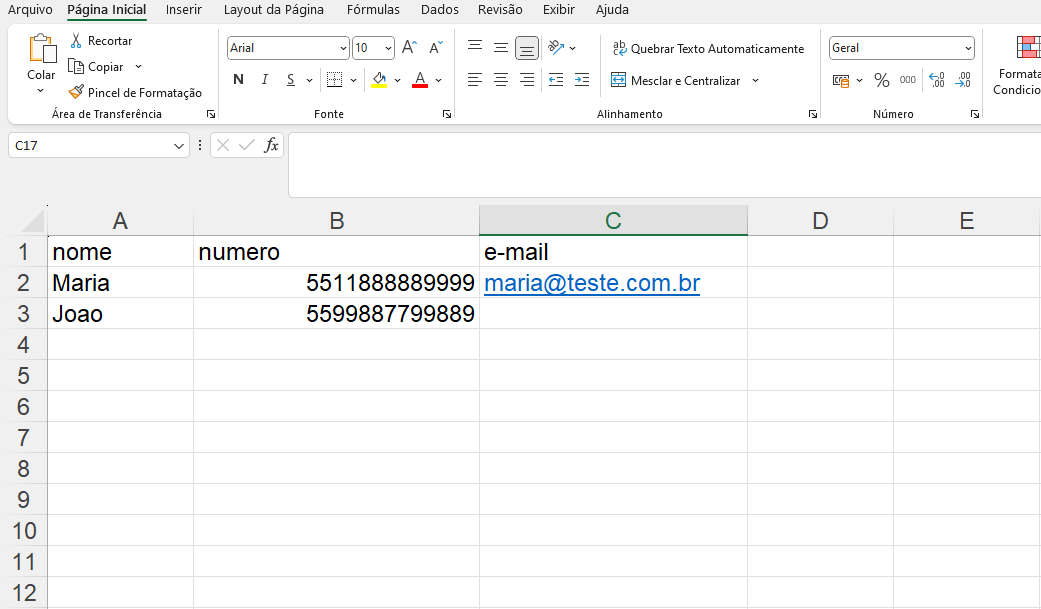Increase indent
This screenshot has height=609, width=1041.
[582, 80]
